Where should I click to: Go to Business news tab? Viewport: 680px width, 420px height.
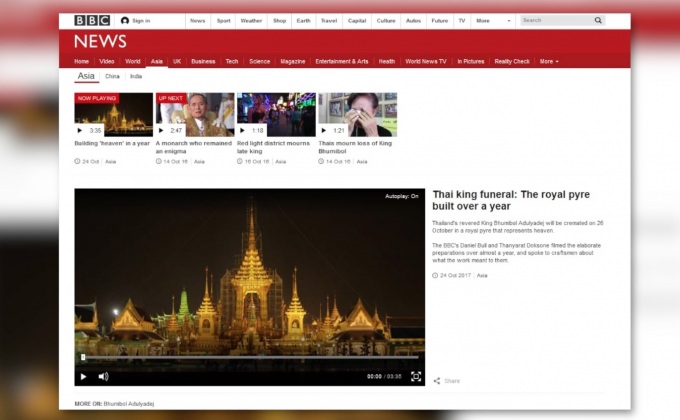pyautogui.click(x=203, y=62)
